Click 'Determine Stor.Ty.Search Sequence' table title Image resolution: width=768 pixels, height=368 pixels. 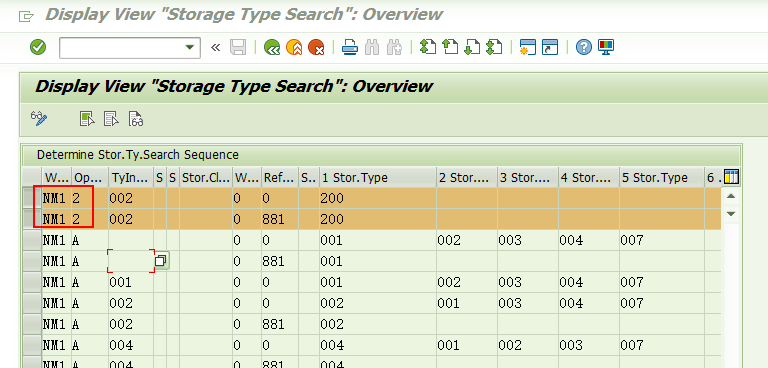tap(138, 155)
